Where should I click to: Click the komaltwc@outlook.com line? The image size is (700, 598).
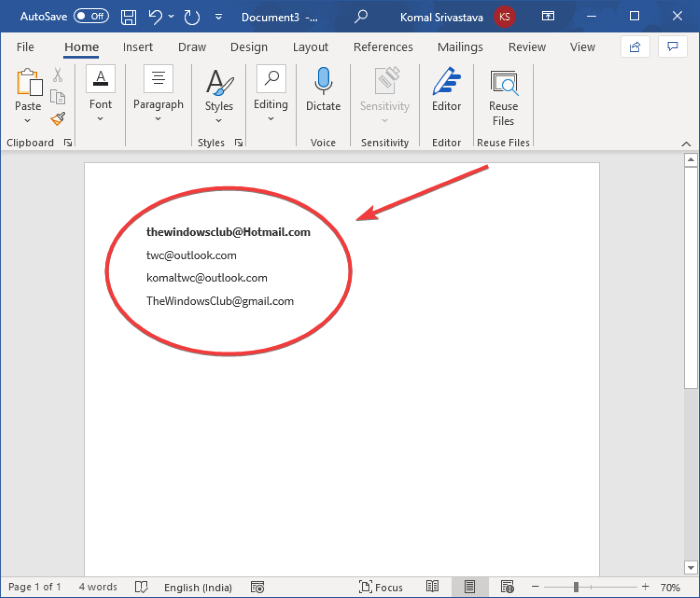(x=207, y=278)
